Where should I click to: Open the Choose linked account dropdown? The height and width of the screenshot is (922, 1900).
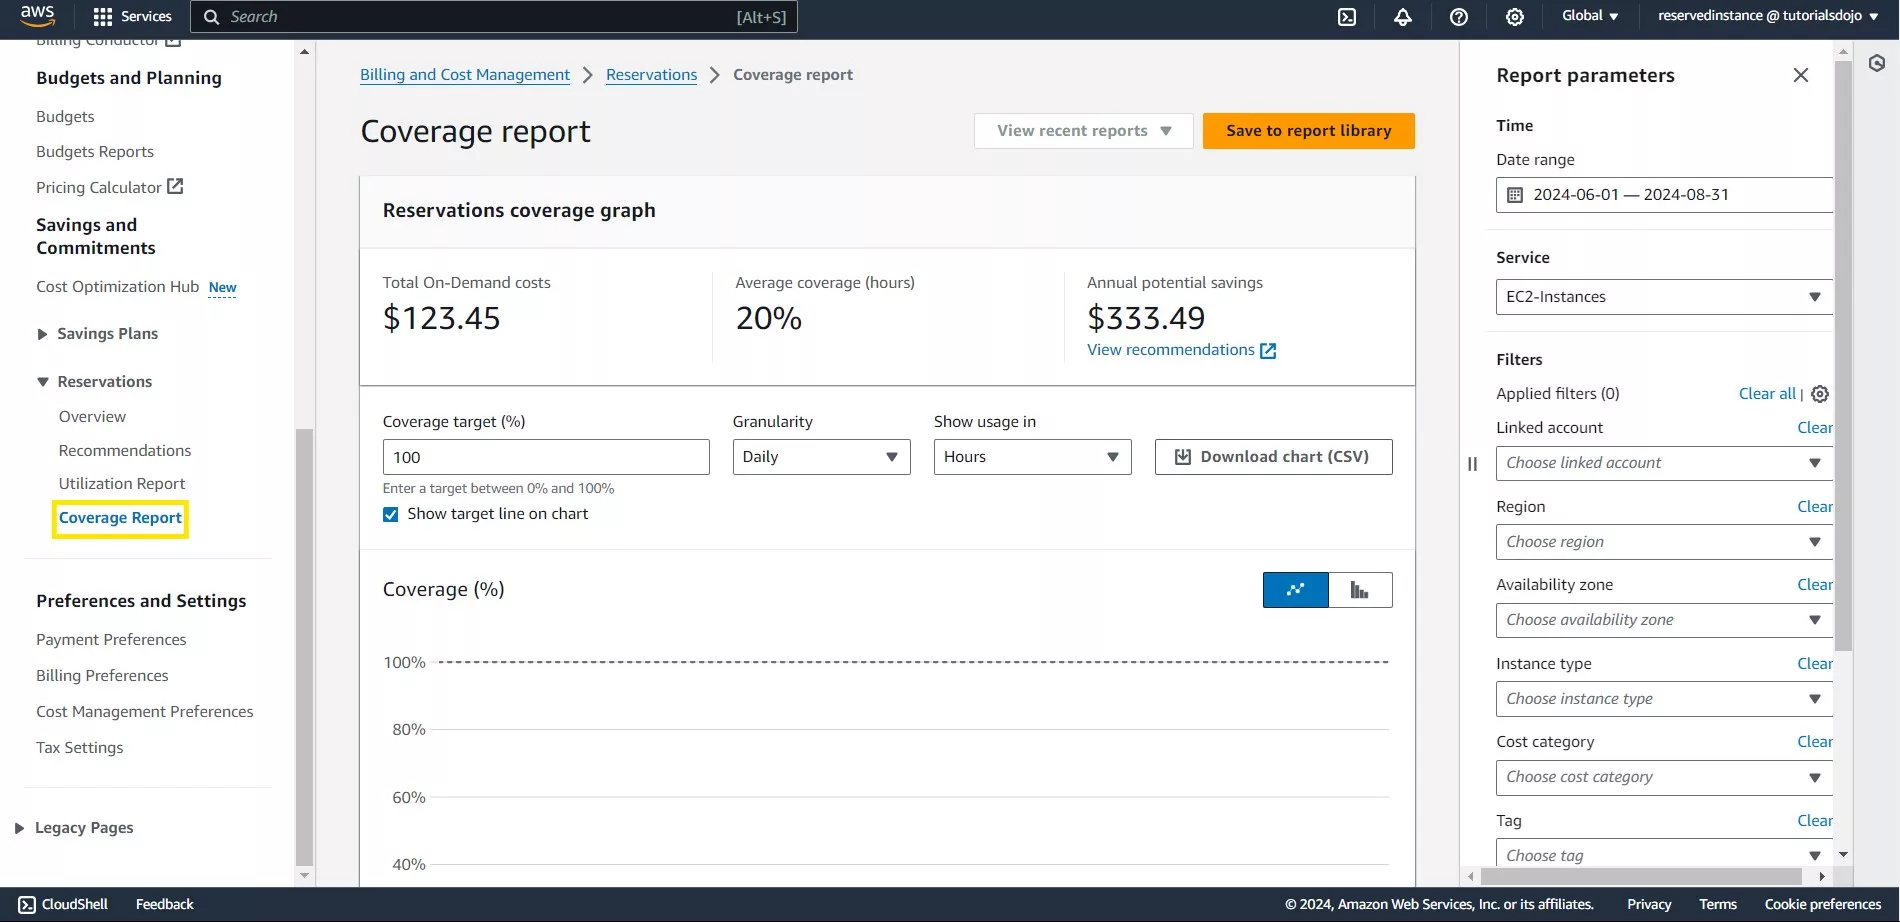point(1664,463)
